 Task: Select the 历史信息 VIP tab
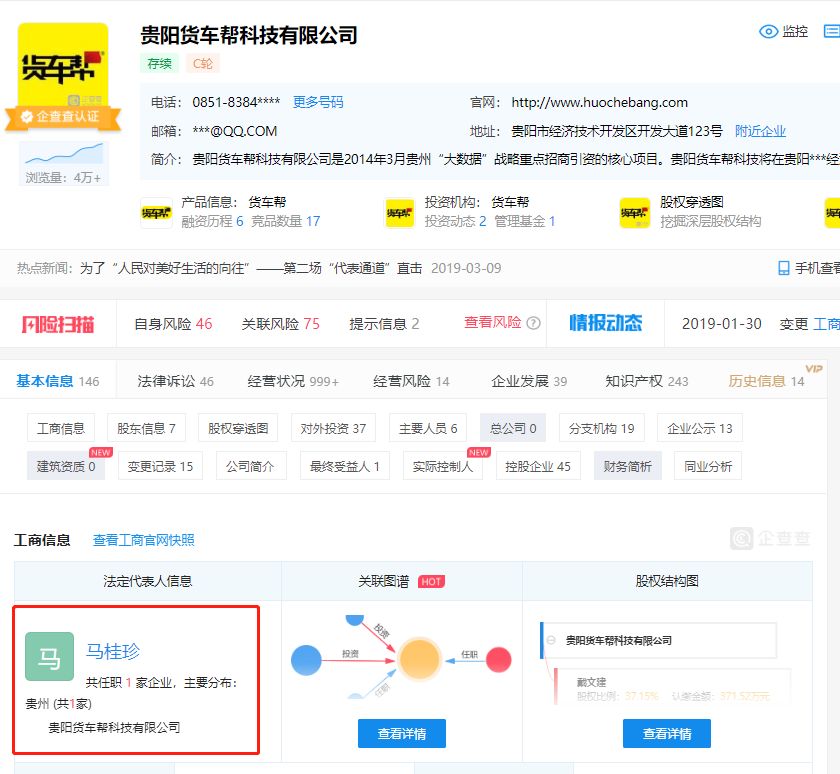(x=766, y=381)
